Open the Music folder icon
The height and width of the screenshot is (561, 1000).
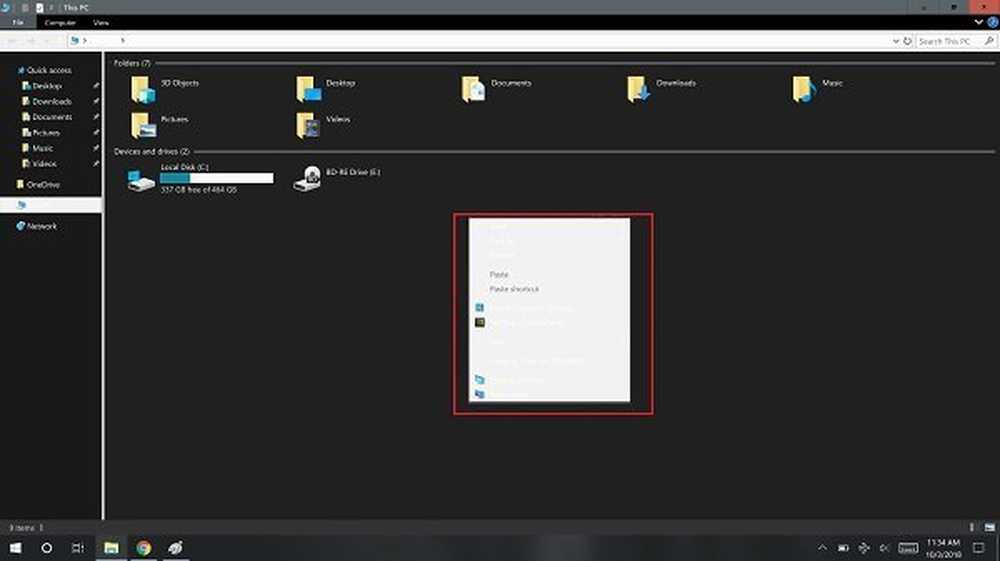[803, 89]
